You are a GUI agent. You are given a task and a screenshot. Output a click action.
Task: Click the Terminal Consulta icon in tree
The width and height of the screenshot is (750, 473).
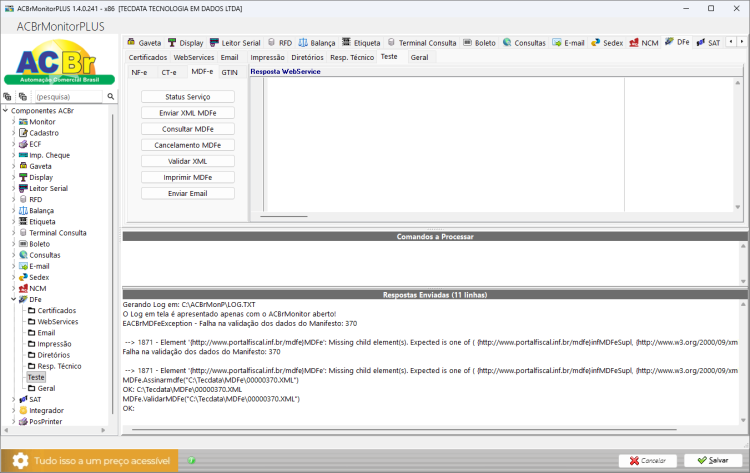(x=23, y=232)
